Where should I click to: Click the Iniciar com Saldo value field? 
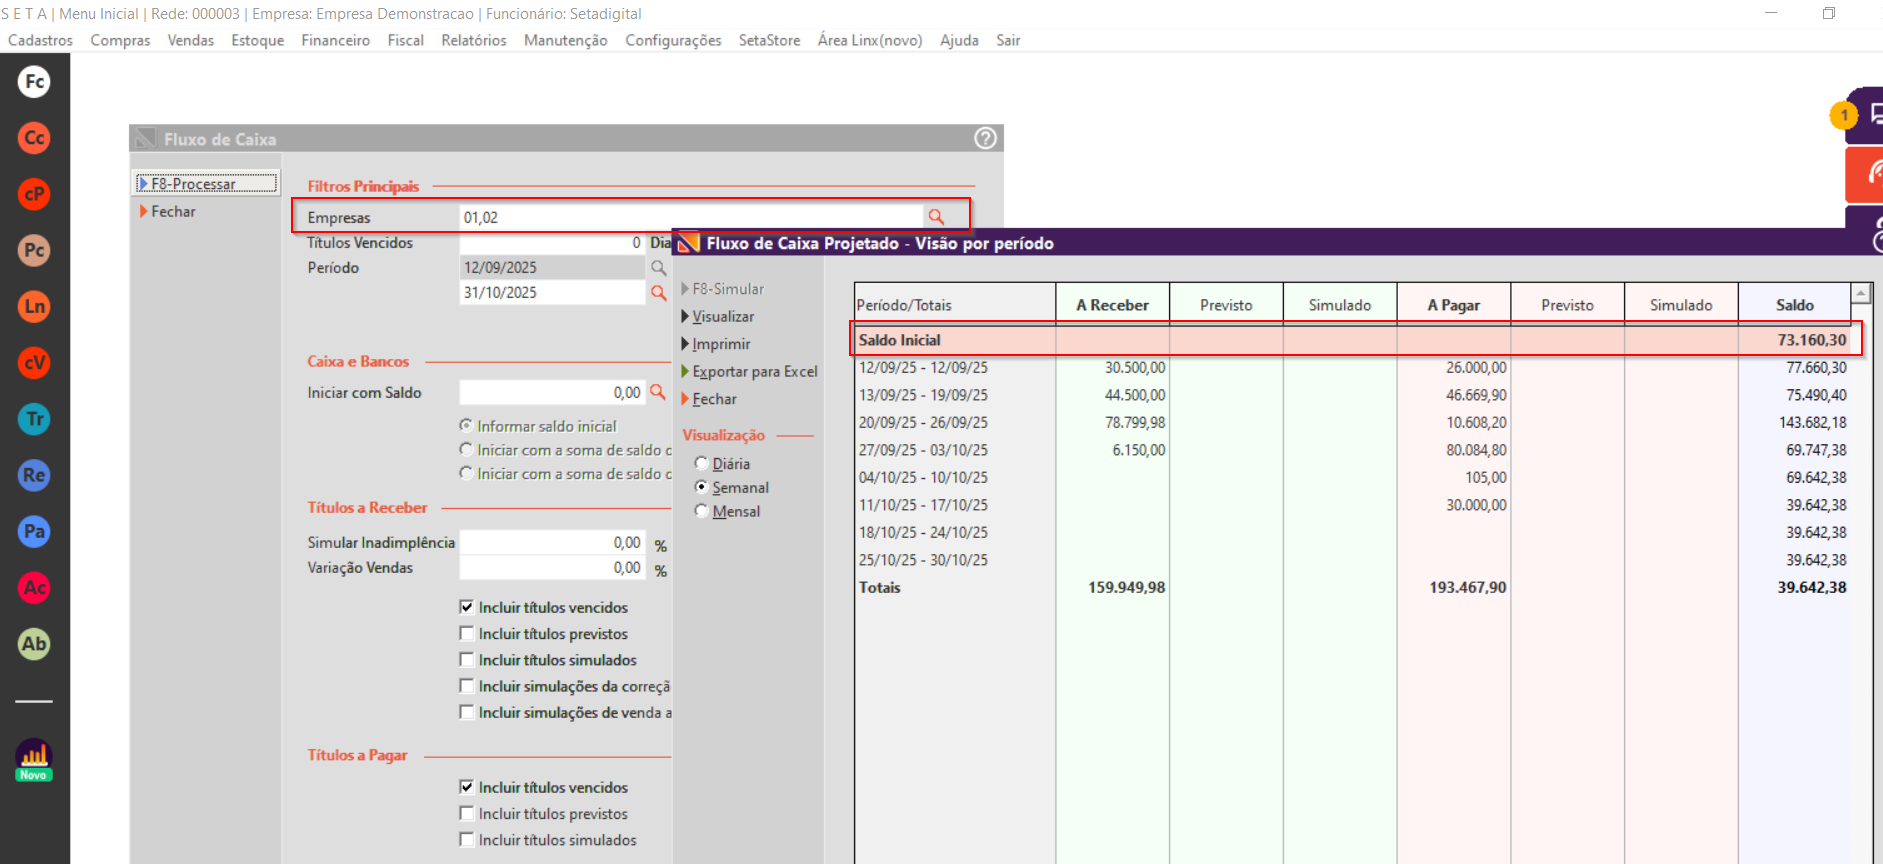pos(552,392)
